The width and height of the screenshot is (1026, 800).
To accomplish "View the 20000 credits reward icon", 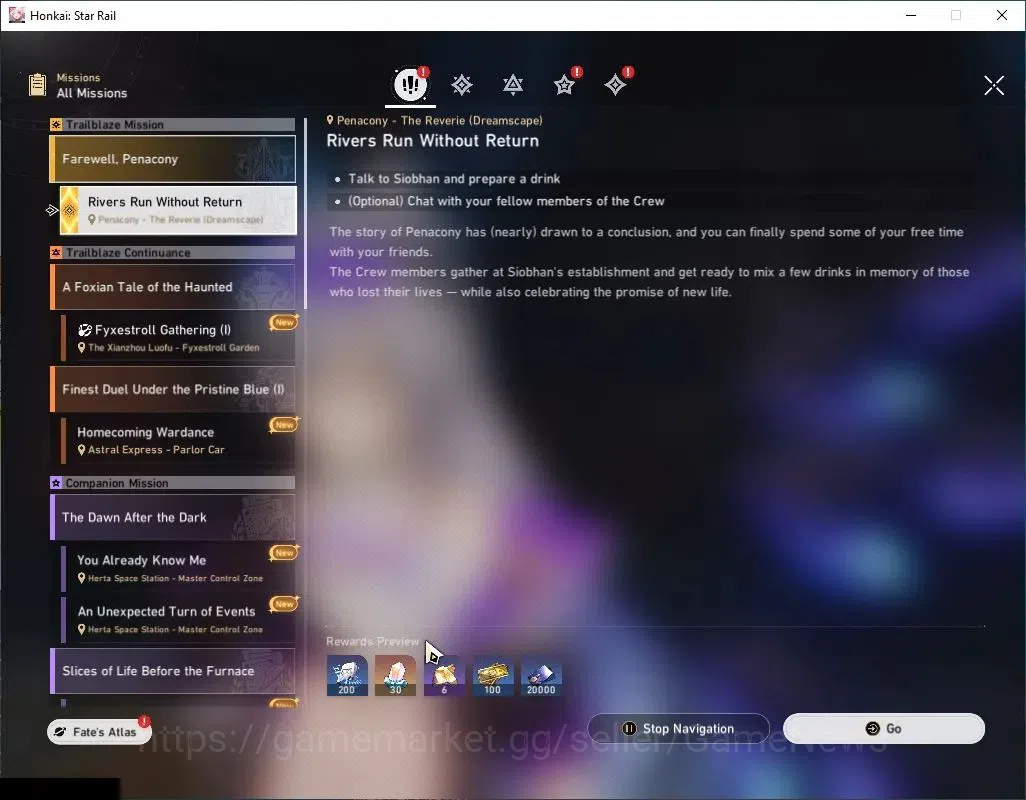I will pyautogui.click(x=541, y=676).
